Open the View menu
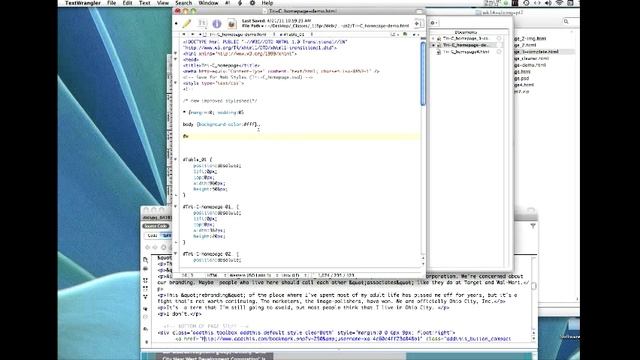This screenshot has width=640, height=360. tap(162, 3)
